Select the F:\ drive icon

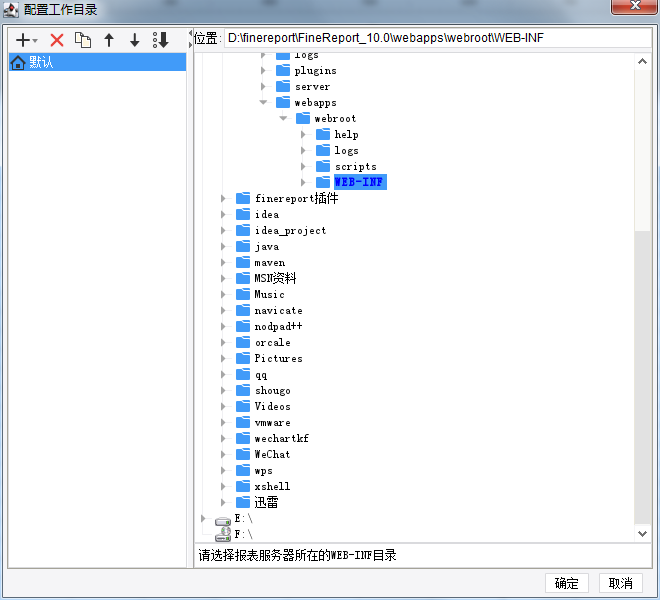click(223, 534)
